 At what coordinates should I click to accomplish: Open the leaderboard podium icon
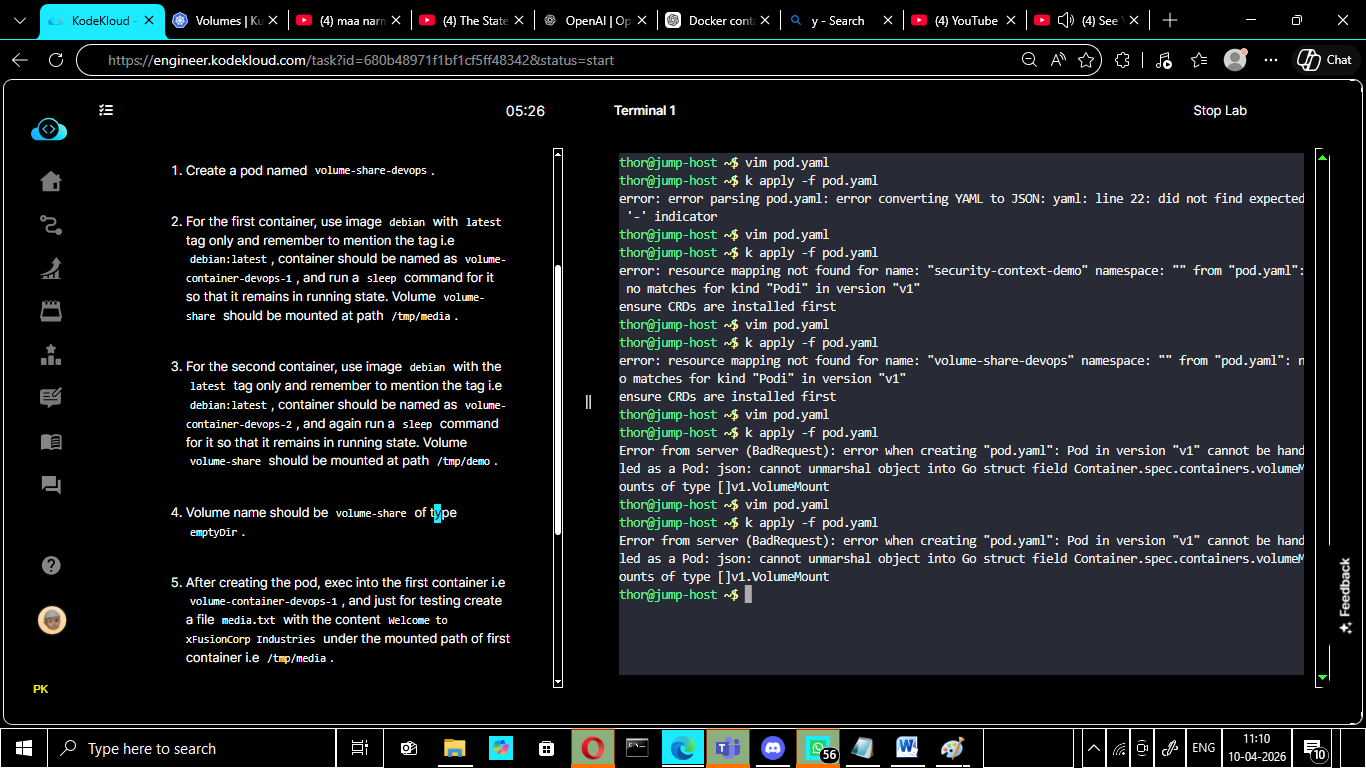51,355
